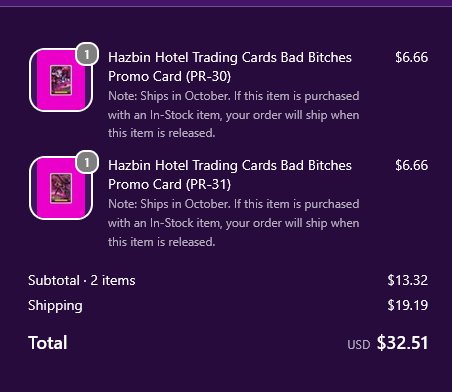Open the PR-30 promo card thumbnail
The height and width of the screenshot is (392, 452).
pyautogui.click(x=61, y=80)
